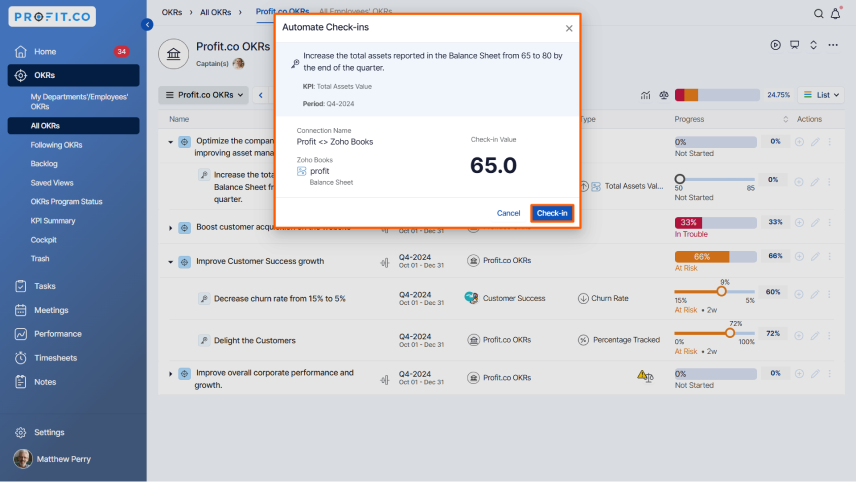The height and width of the screenshot is (482, 856).
Task: Click edit pencil for Decrease churn rate
Action: (815, 294)
